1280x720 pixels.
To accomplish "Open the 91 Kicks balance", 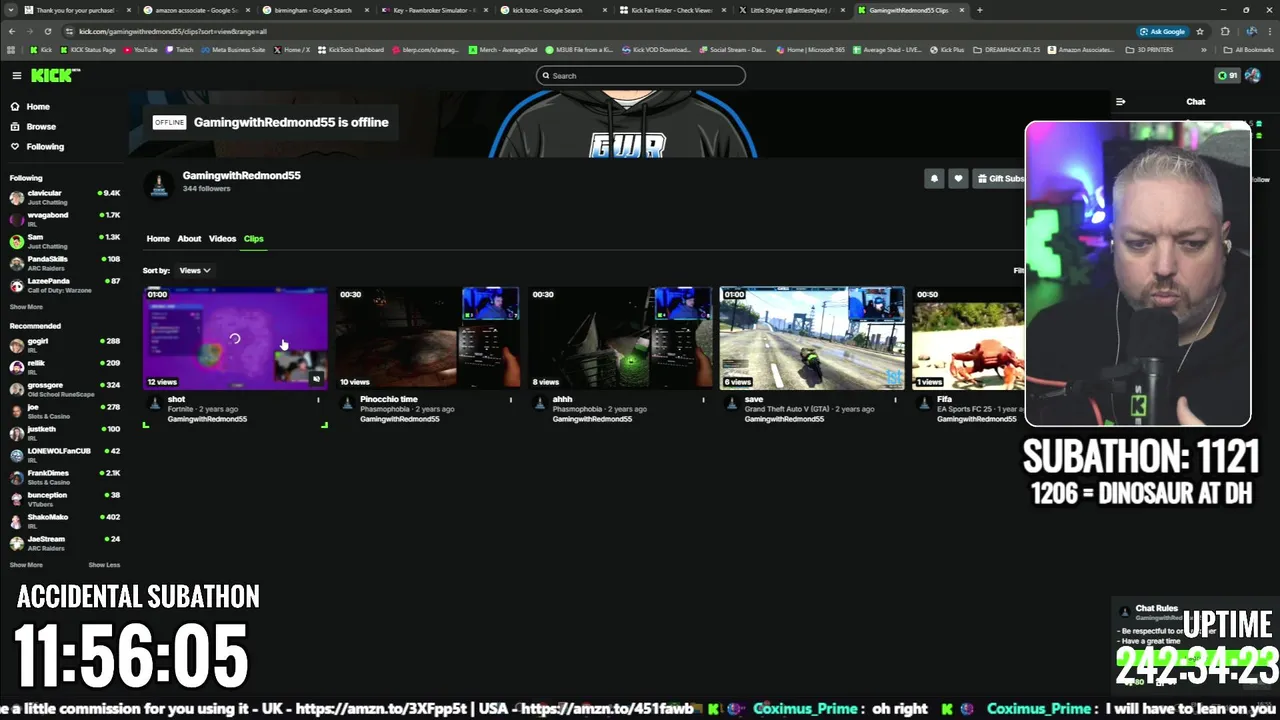I will tap(1226, 76).
